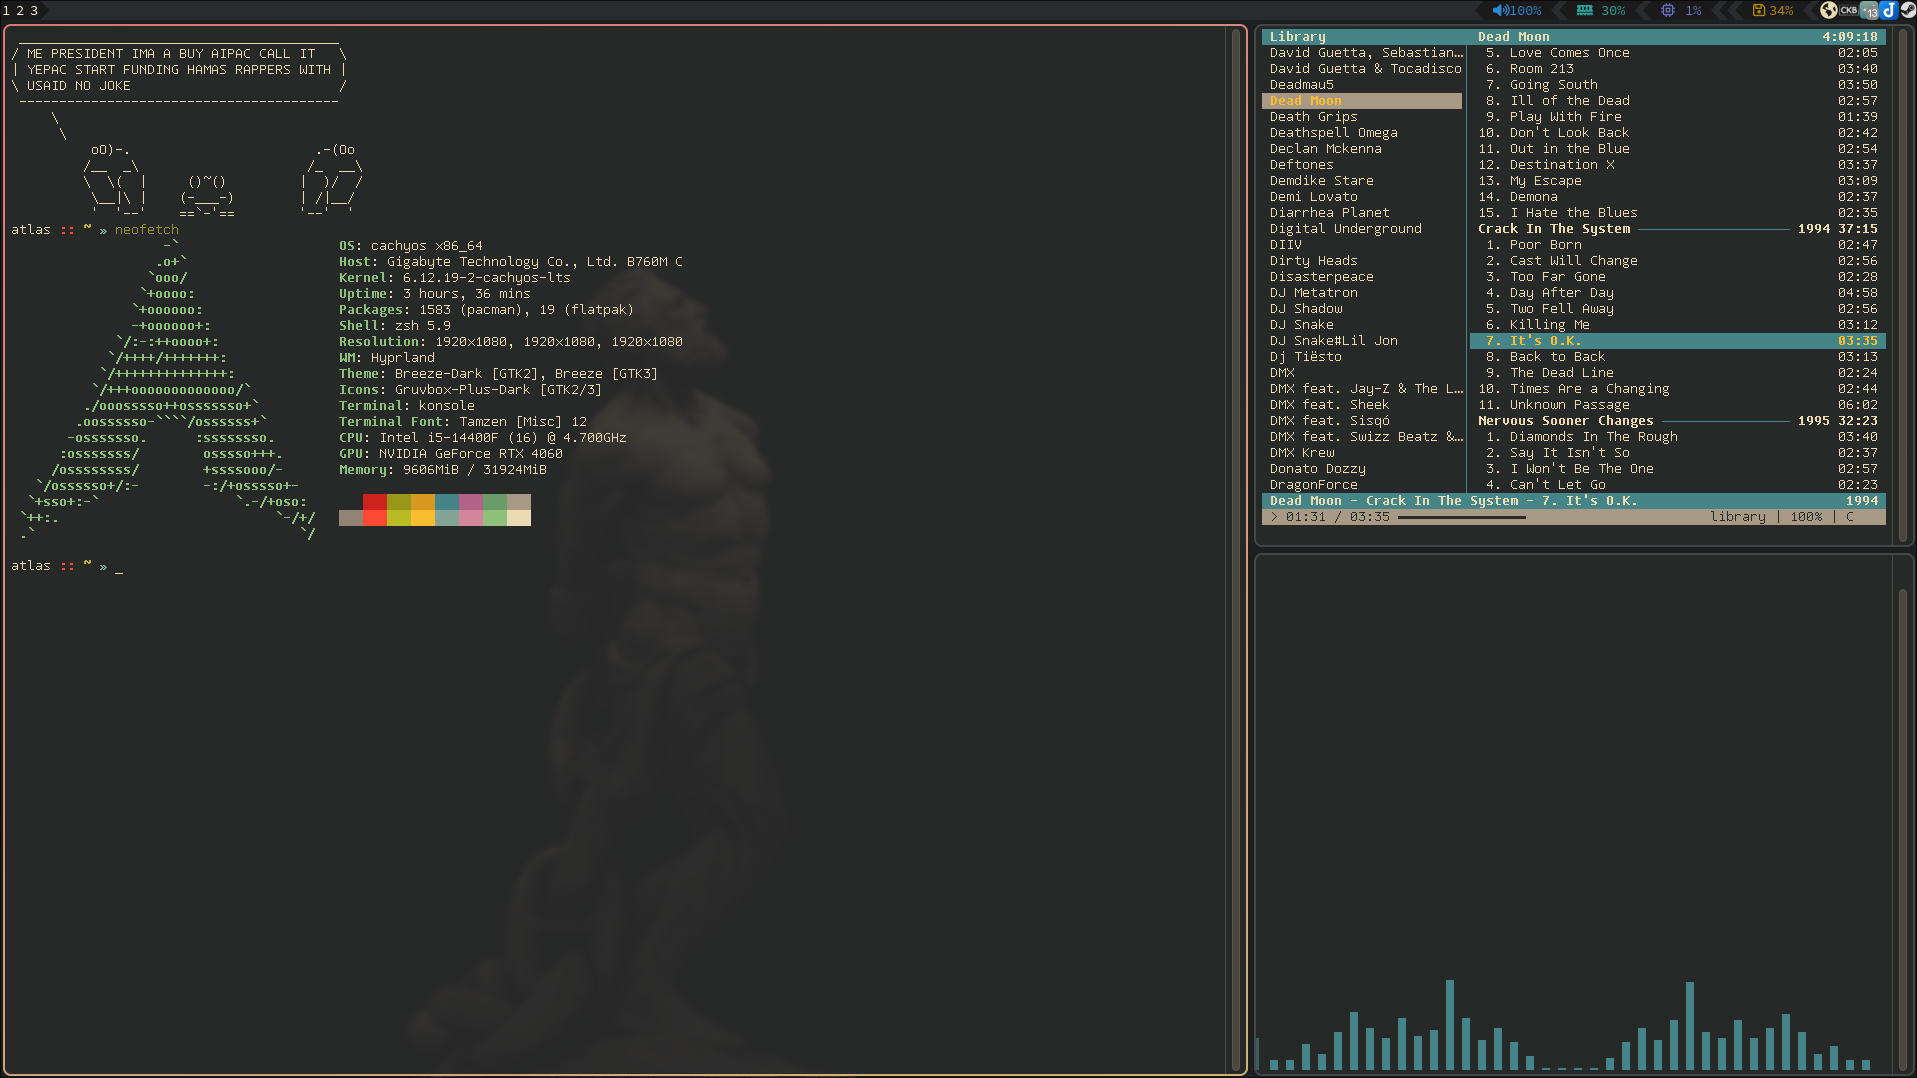
Task: Select track 4. Can't Let Go
Action: point(1677,485)
